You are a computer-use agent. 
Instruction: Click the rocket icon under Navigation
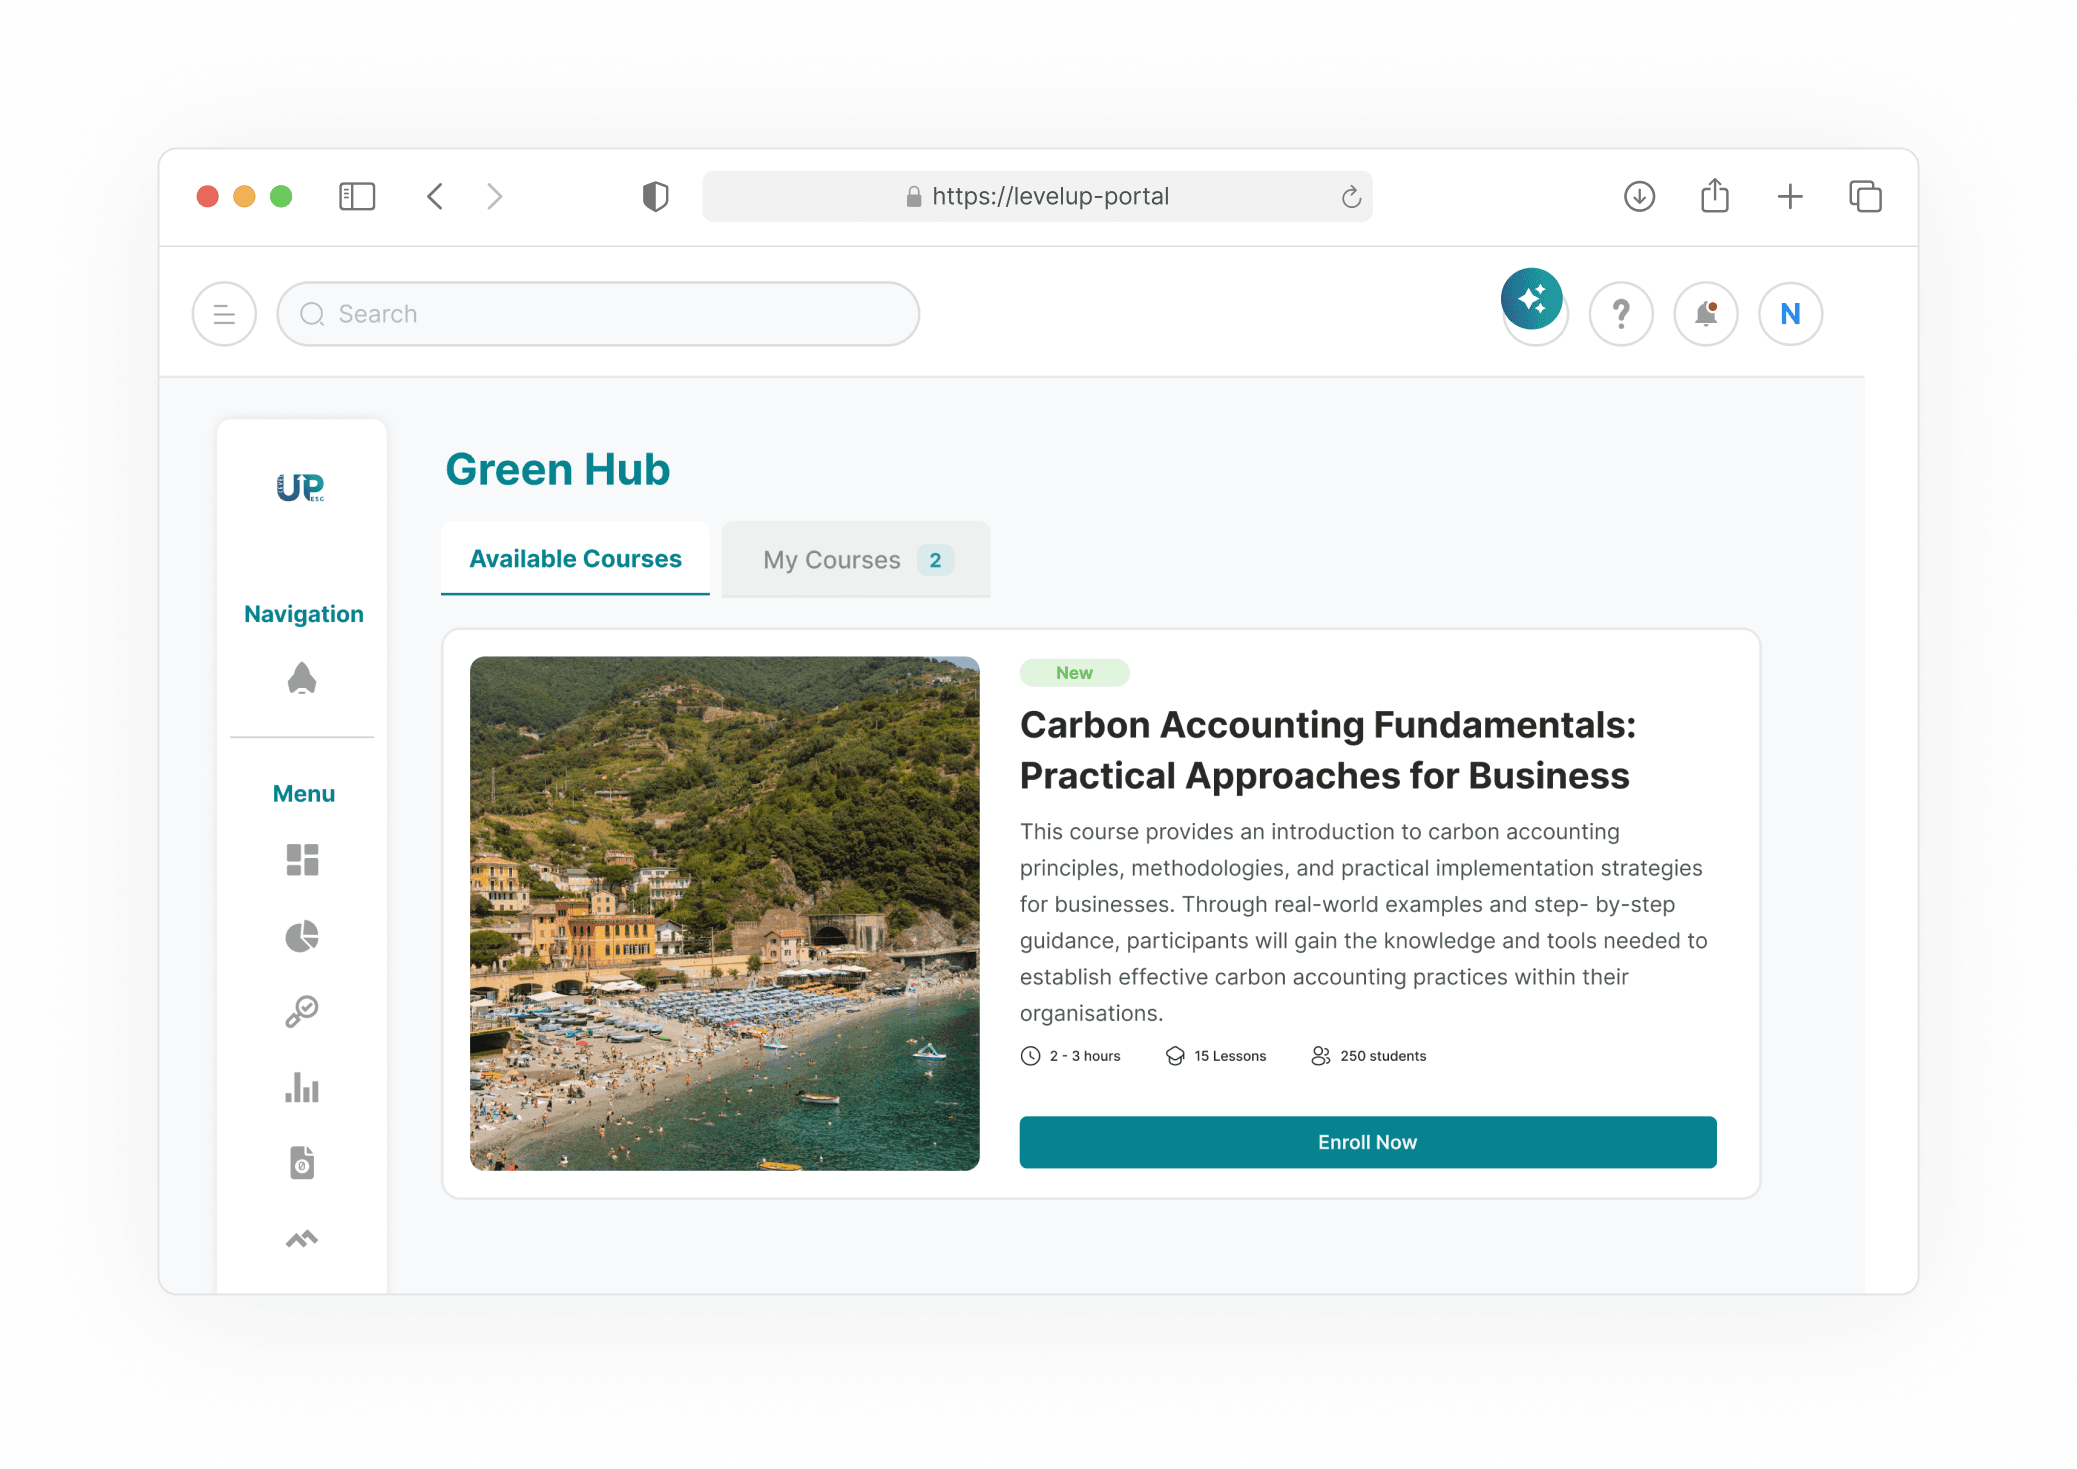302,678
